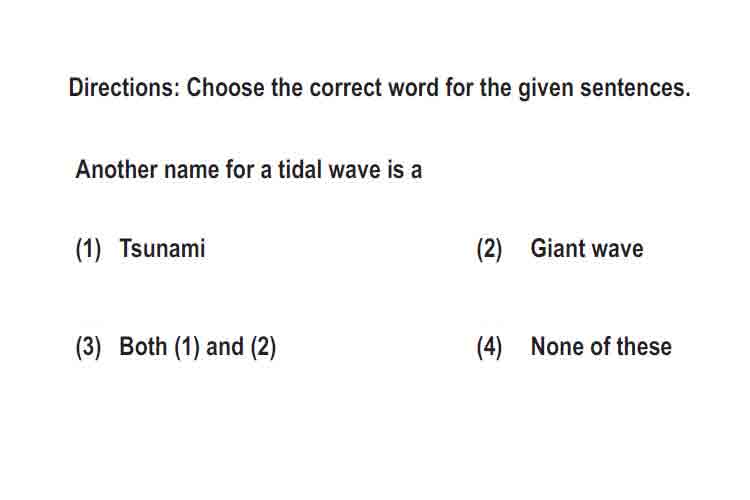750x500 pixels.
Task: Click the word 'sentences.' ending the directions
Action: pos(635,88)
